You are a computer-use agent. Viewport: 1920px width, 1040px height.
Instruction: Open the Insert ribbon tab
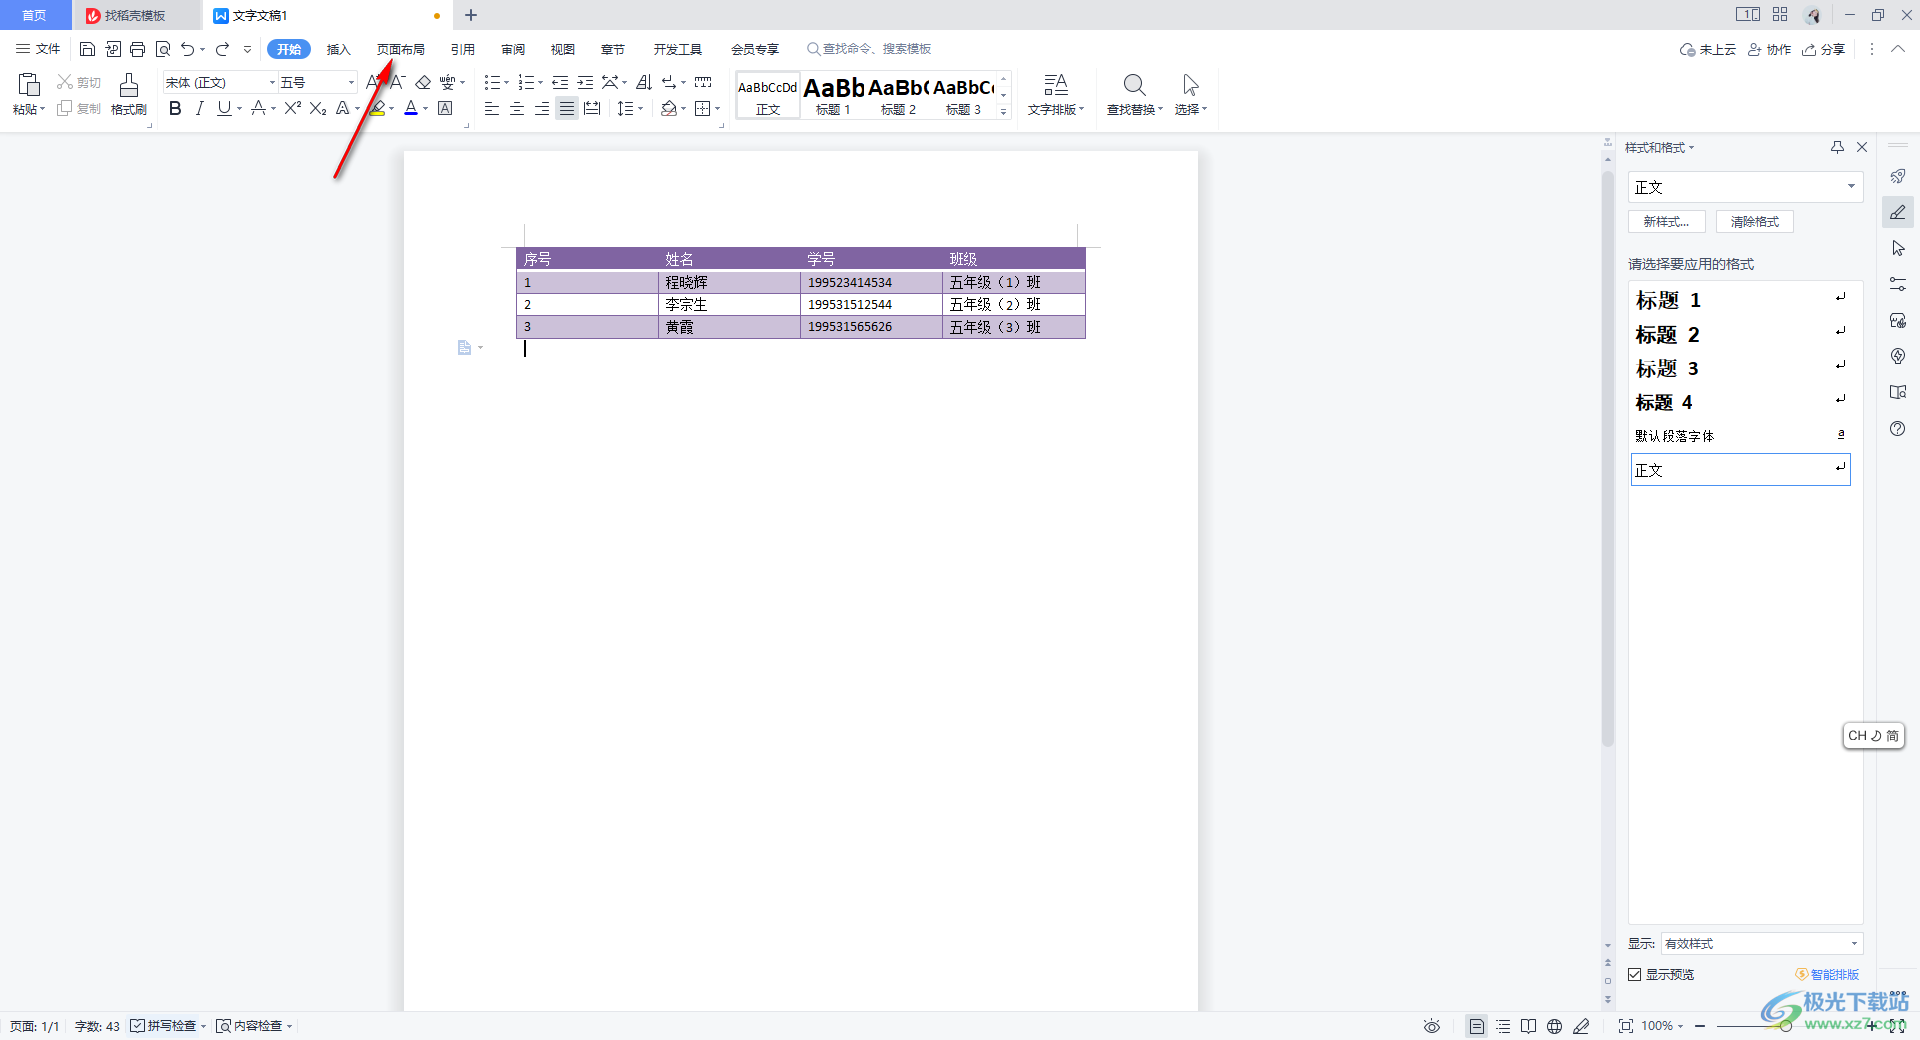339,49
